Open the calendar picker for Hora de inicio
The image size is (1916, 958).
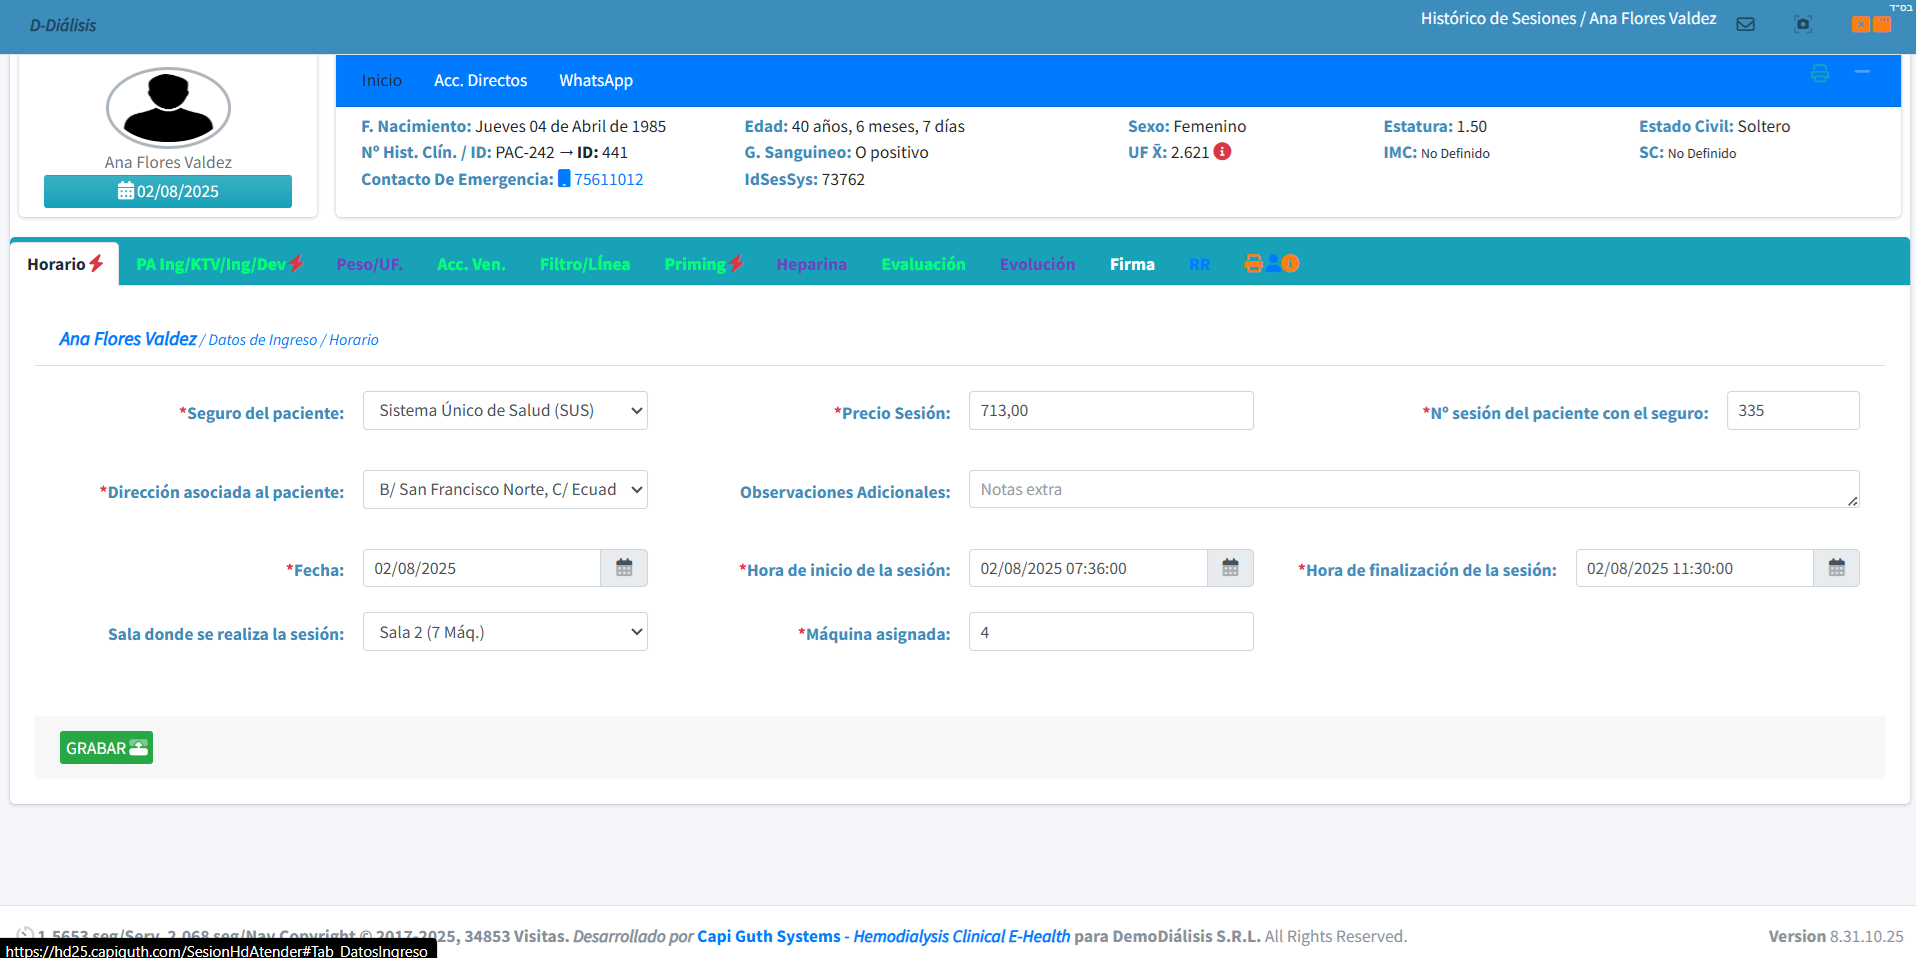pos(1230,567)
